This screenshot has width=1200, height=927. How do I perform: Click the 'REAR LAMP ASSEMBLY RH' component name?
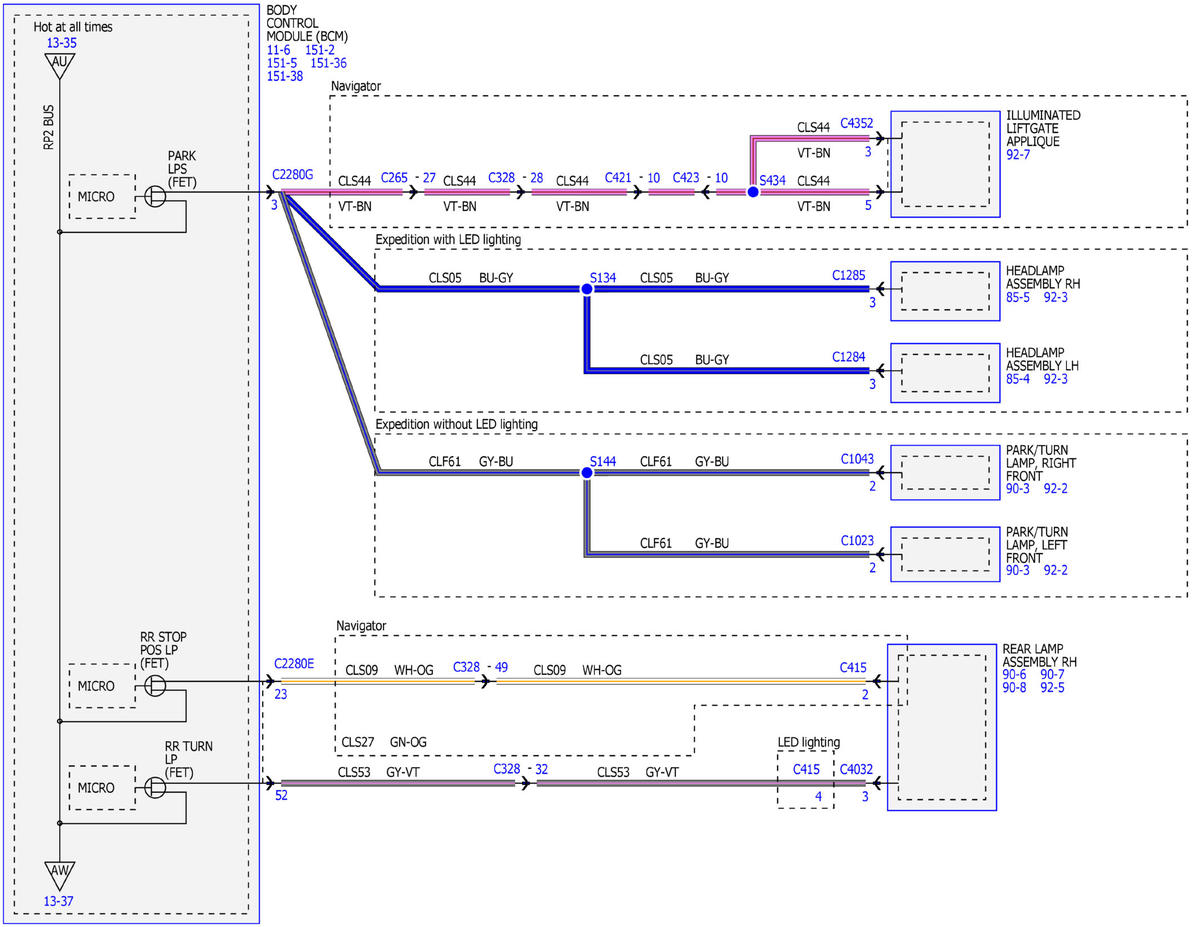pos(1039,655)
